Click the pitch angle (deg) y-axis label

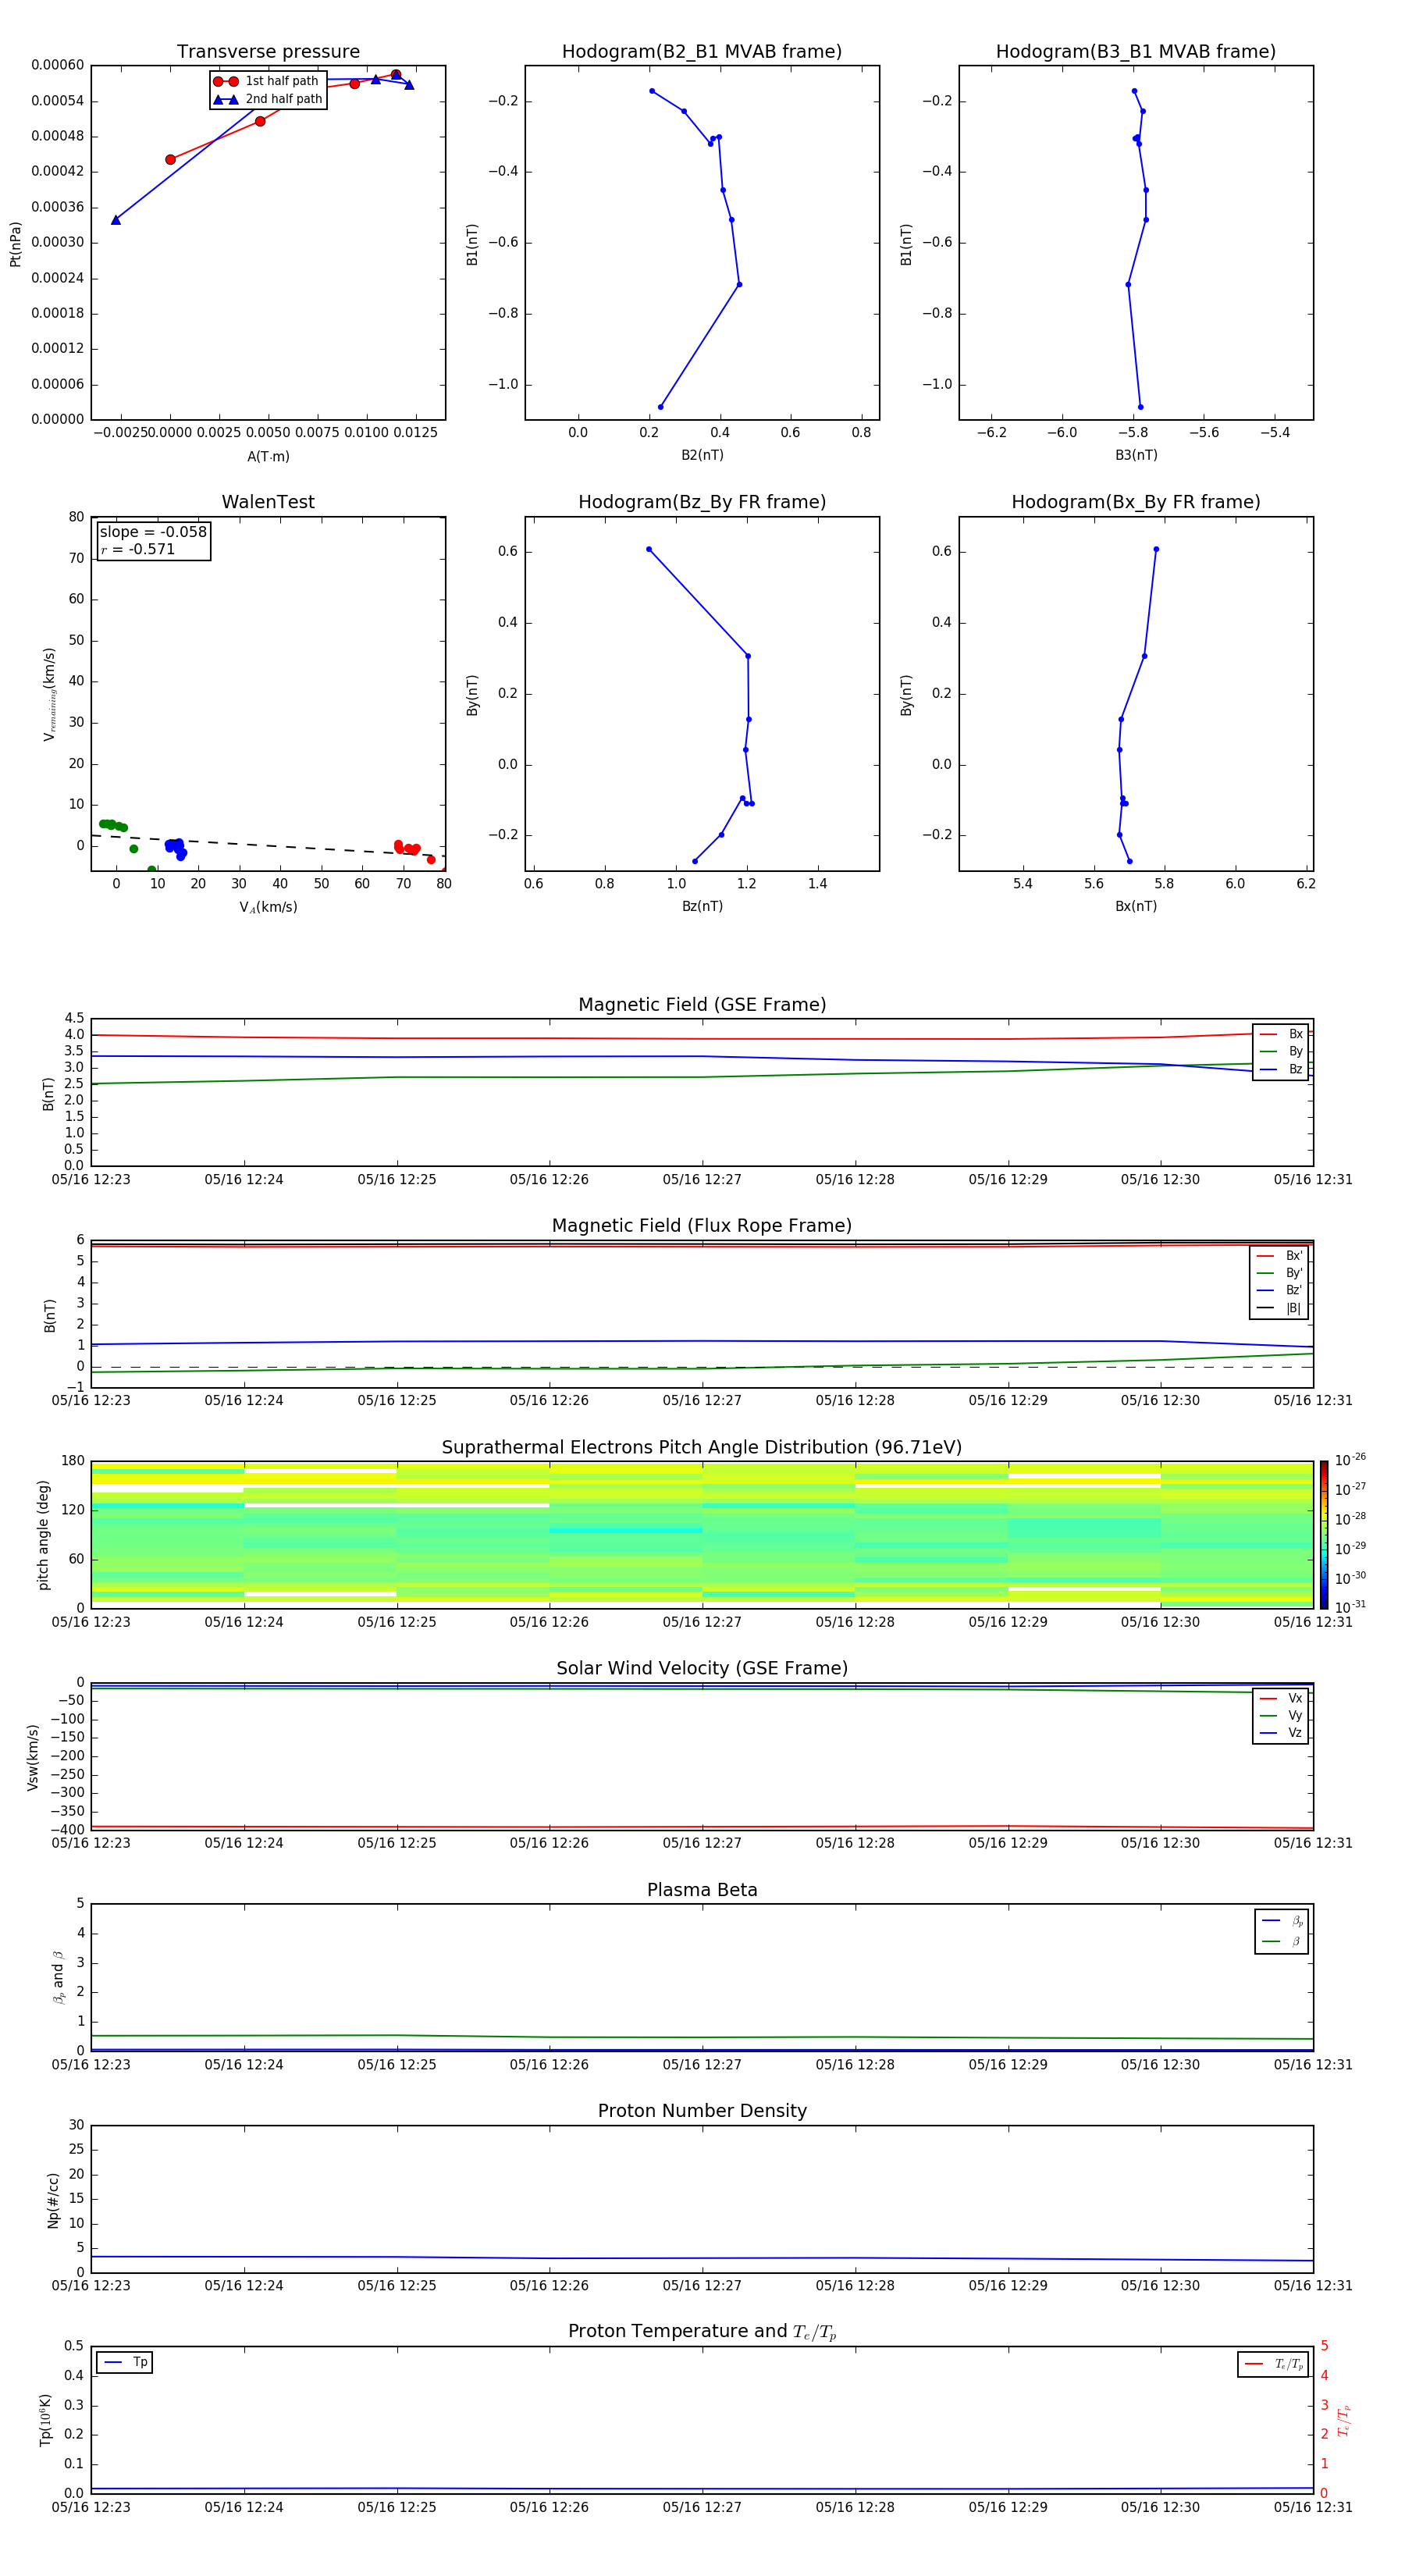click(44, 1535)
